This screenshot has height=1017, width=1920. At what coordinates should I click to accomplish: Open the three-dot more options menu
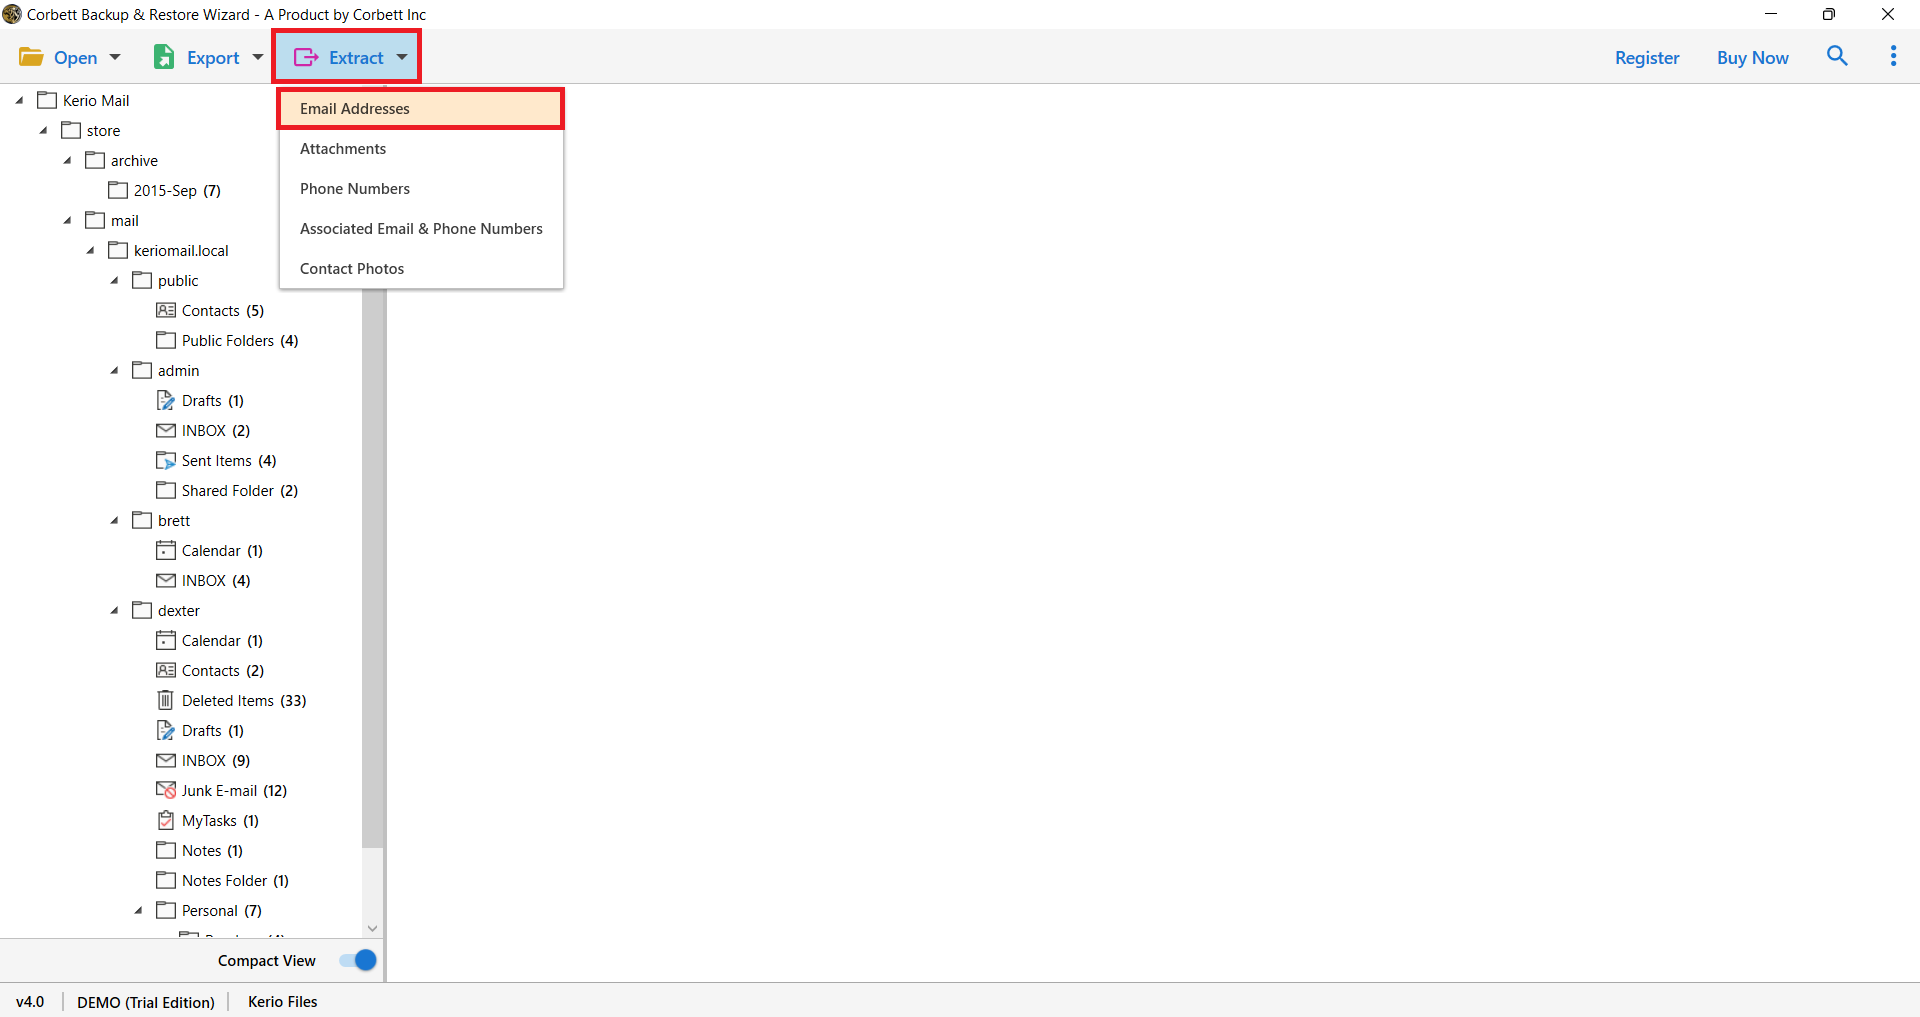coord(1893,56)
